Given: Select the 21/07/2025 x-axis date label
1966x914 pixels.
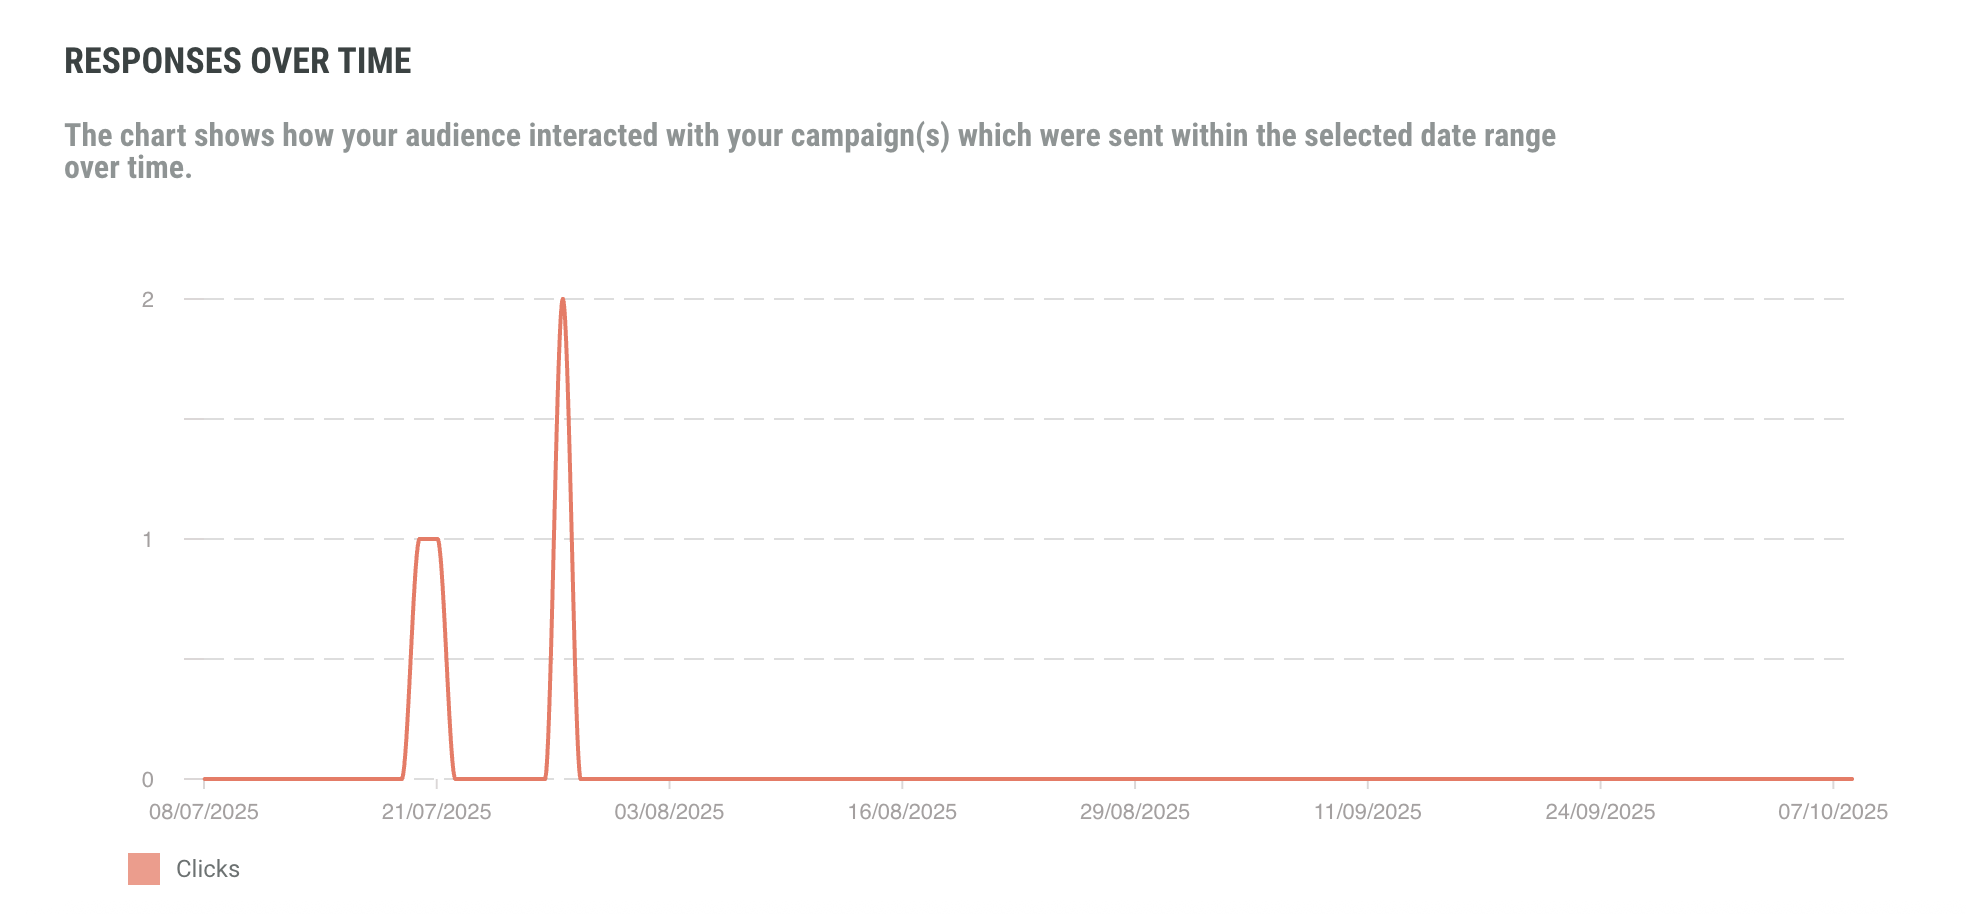Looking at the screenshot, I should click(436, 812).
